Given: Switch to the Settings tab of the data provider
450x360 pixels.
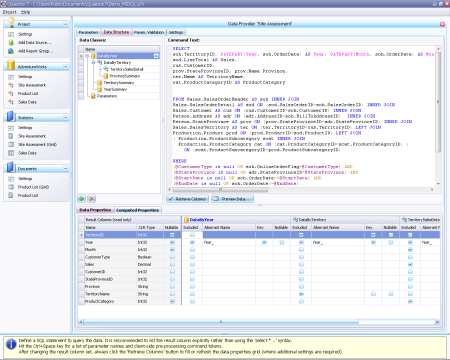Looking at the screenshot, I should pos(176,32).
